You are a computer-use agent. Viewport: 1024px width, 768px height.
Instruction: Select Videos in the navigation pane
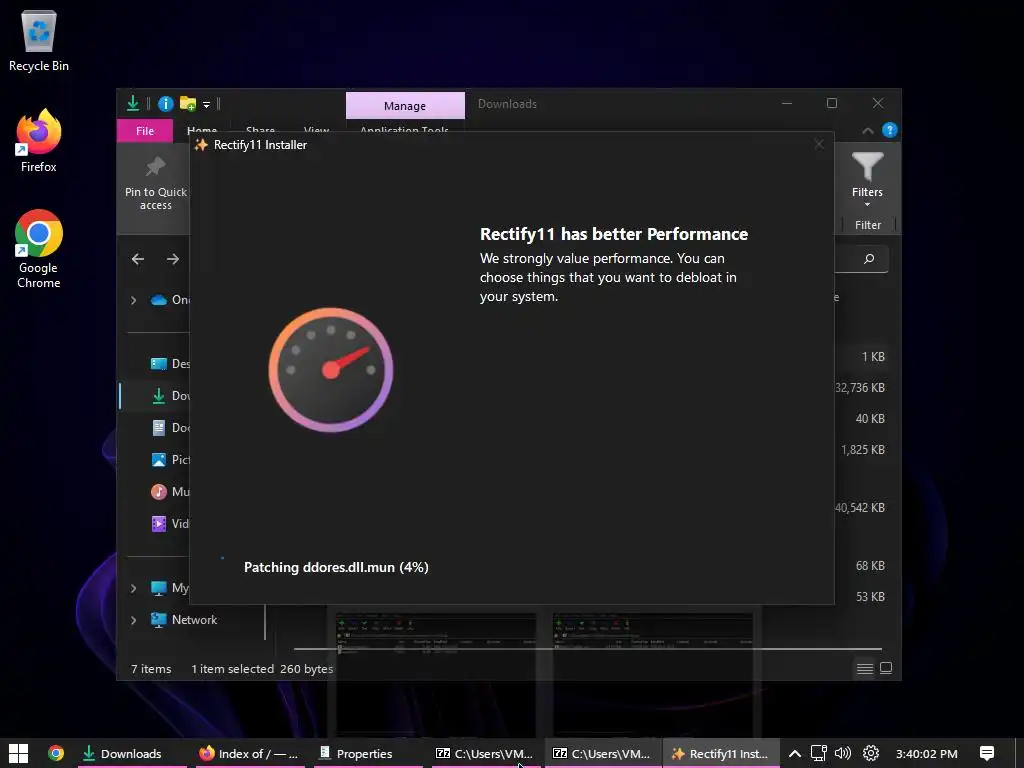click(170, 524)
